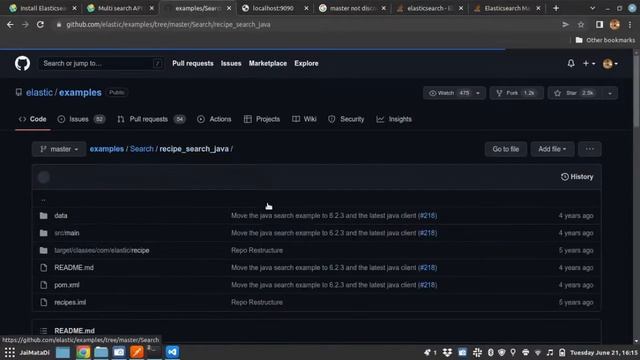Open Pull requests in the top navigation

tap(193, 63)
